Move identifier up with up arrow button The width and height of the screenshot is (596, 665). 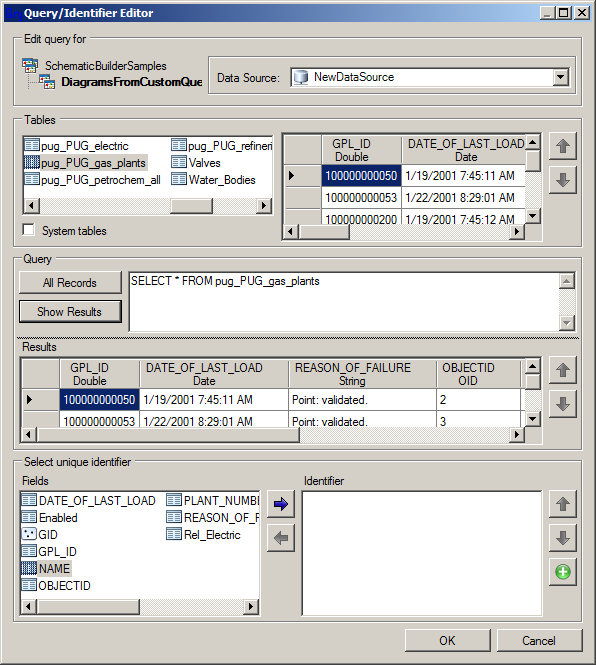click(x=562, y=504)
